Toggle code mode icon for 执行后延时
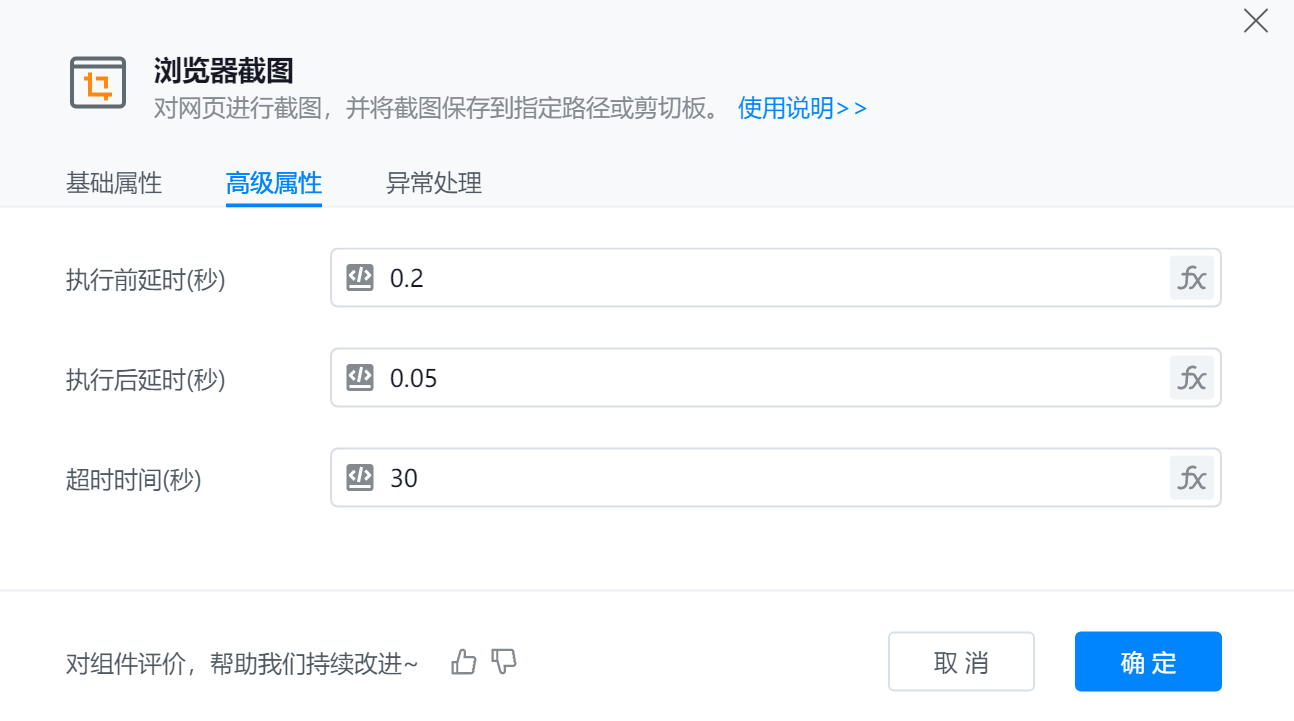This screenshot has width=1294, height=721. 360,378
